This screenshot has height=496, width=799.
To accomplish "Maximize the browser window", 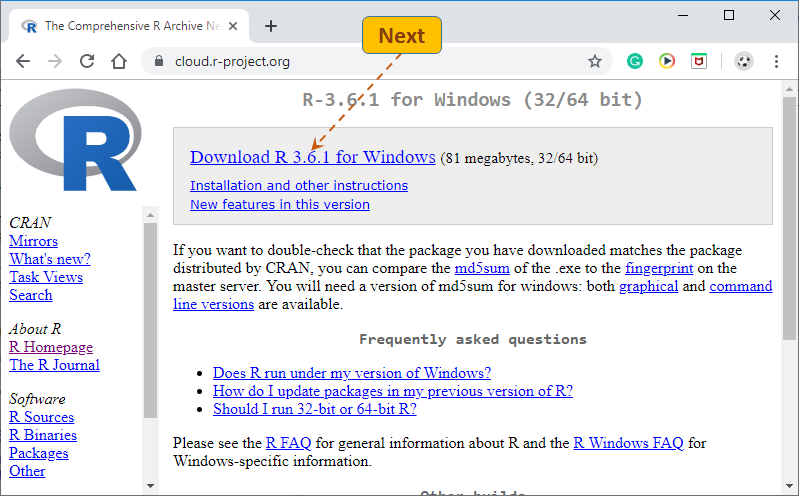I will [729, 15].
